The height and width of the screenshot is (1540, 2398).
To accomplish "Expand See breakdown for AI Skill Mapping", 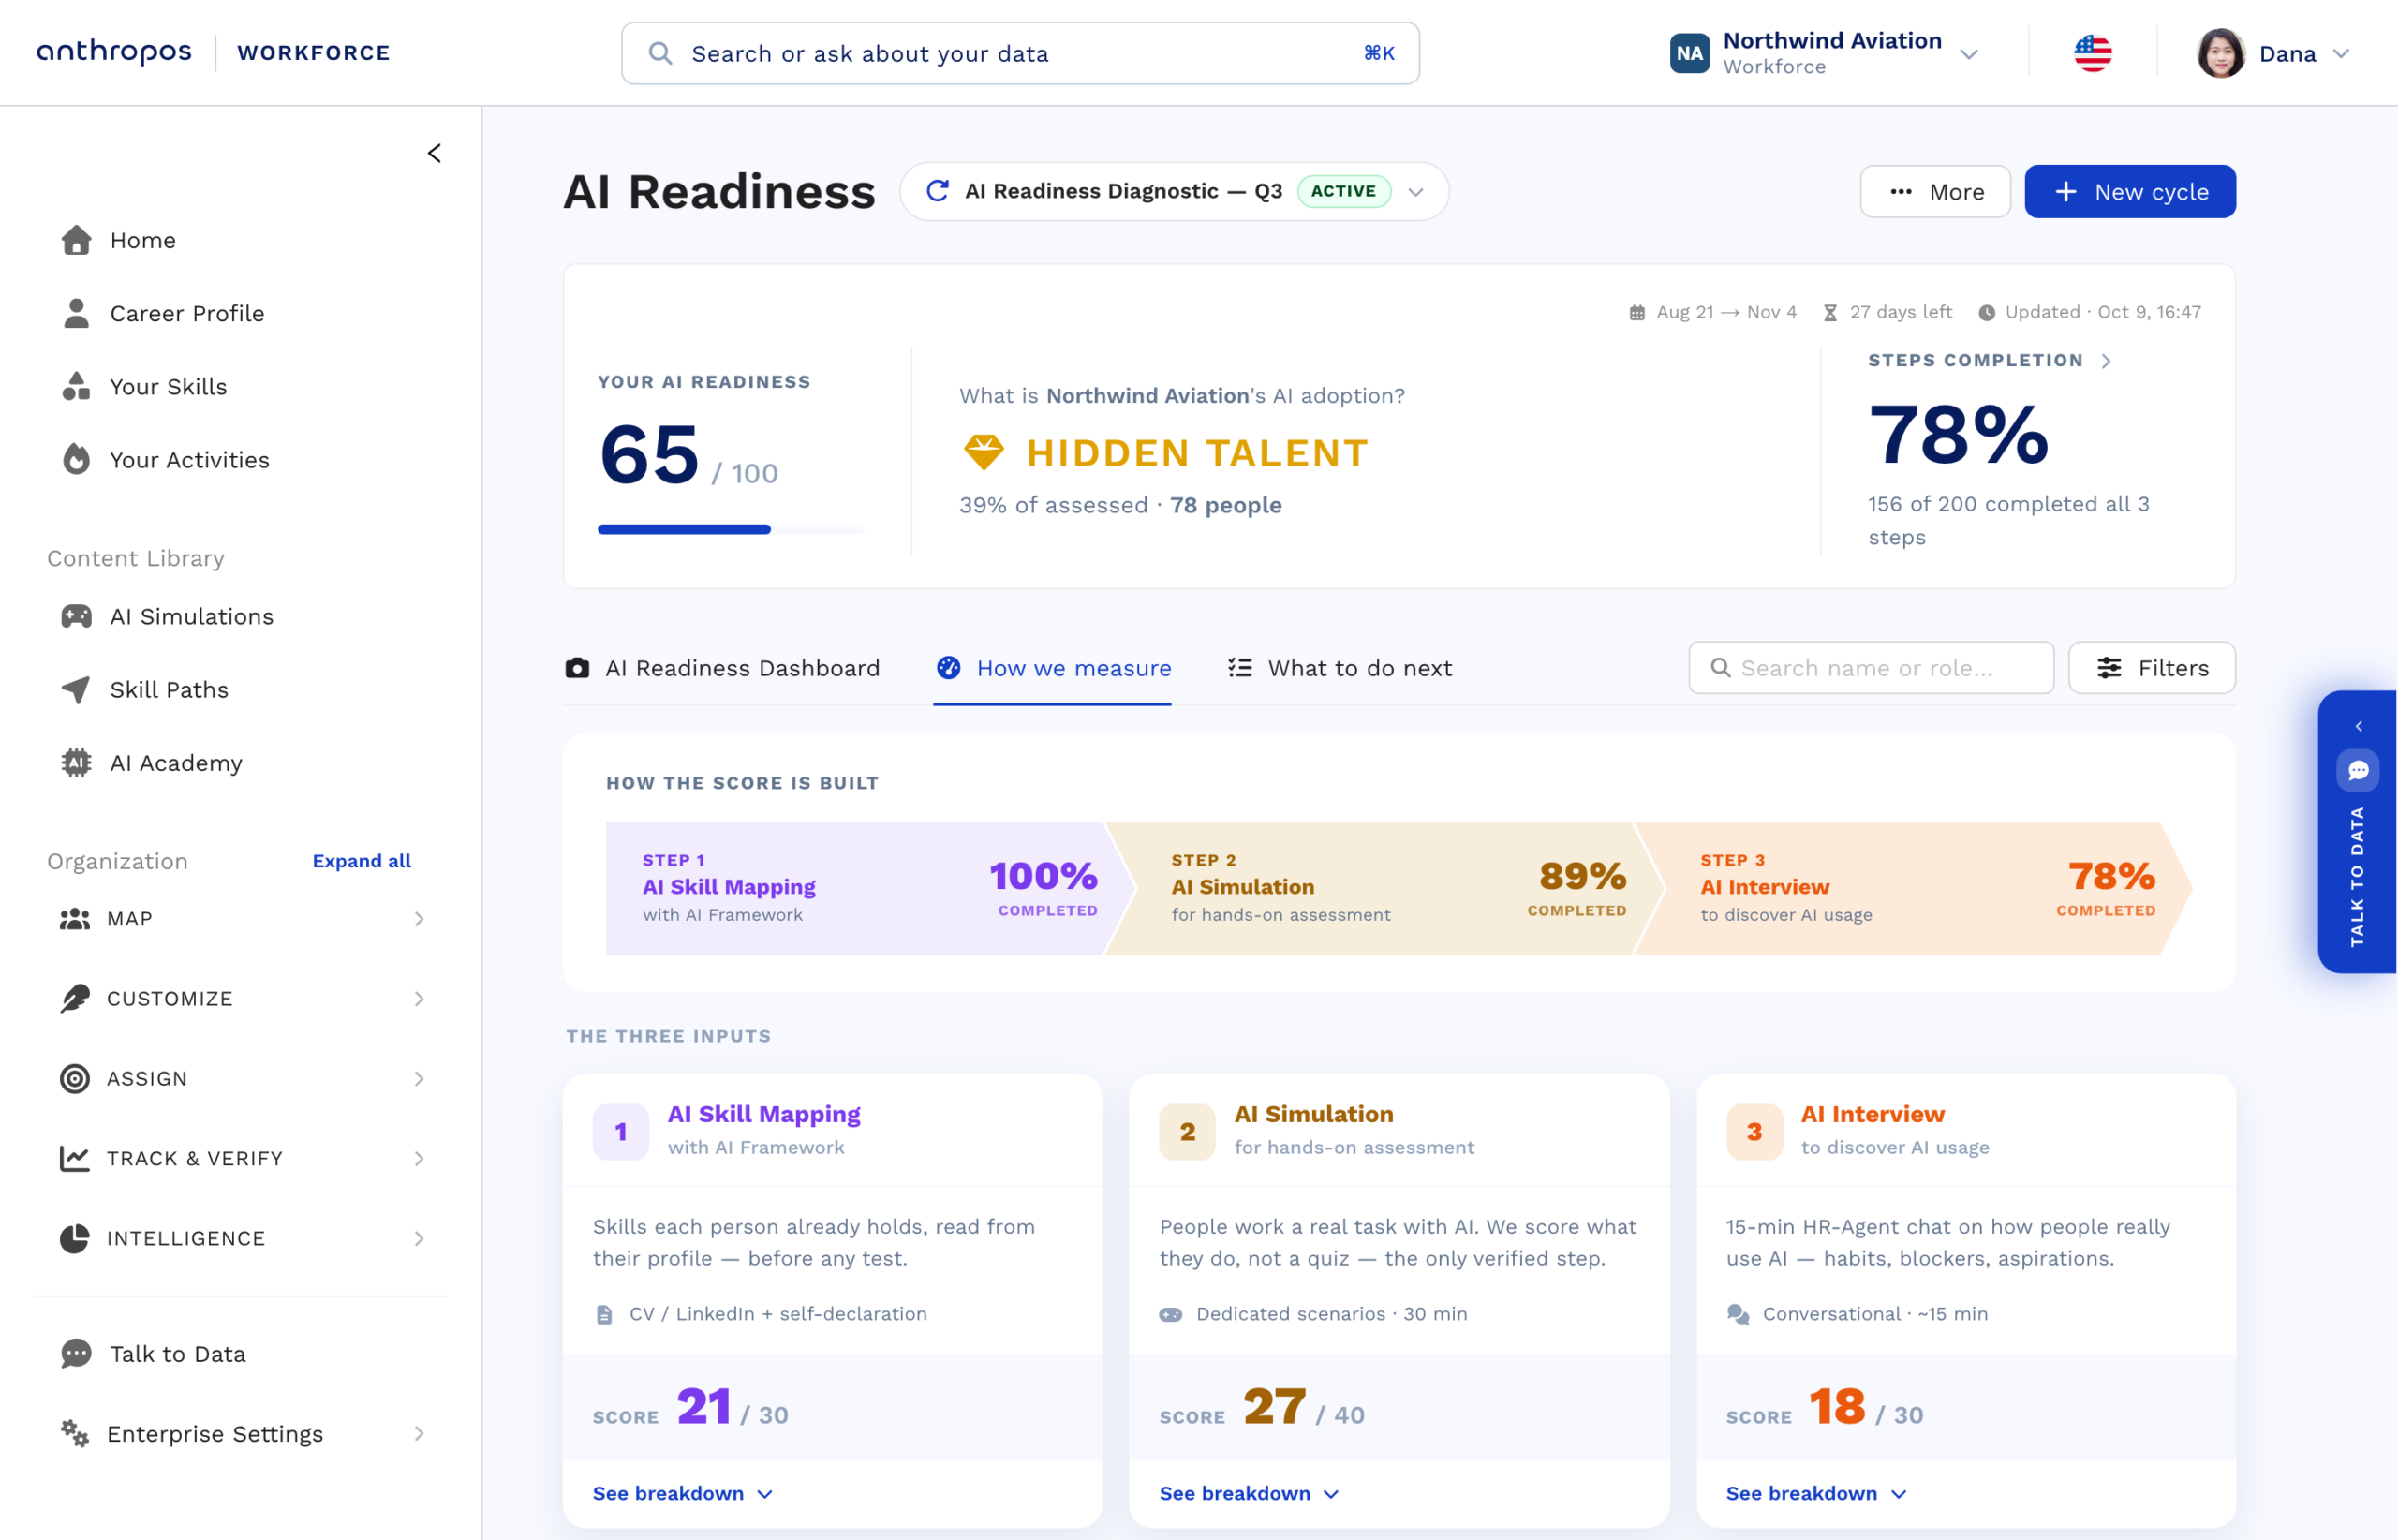I will click(683, 1493).
